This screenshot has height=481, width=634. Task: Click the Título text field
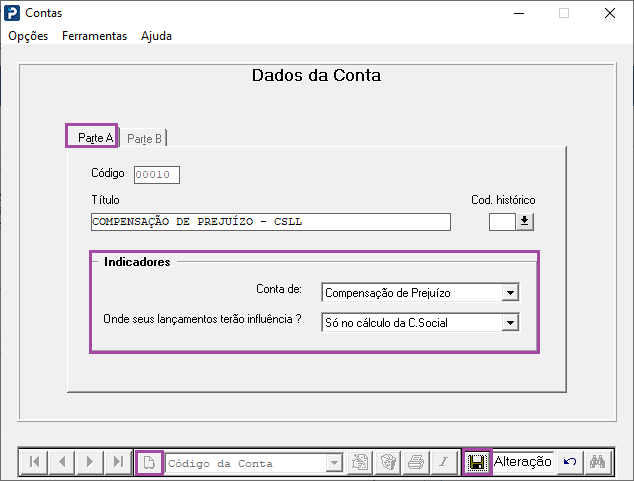click(271, 222)
